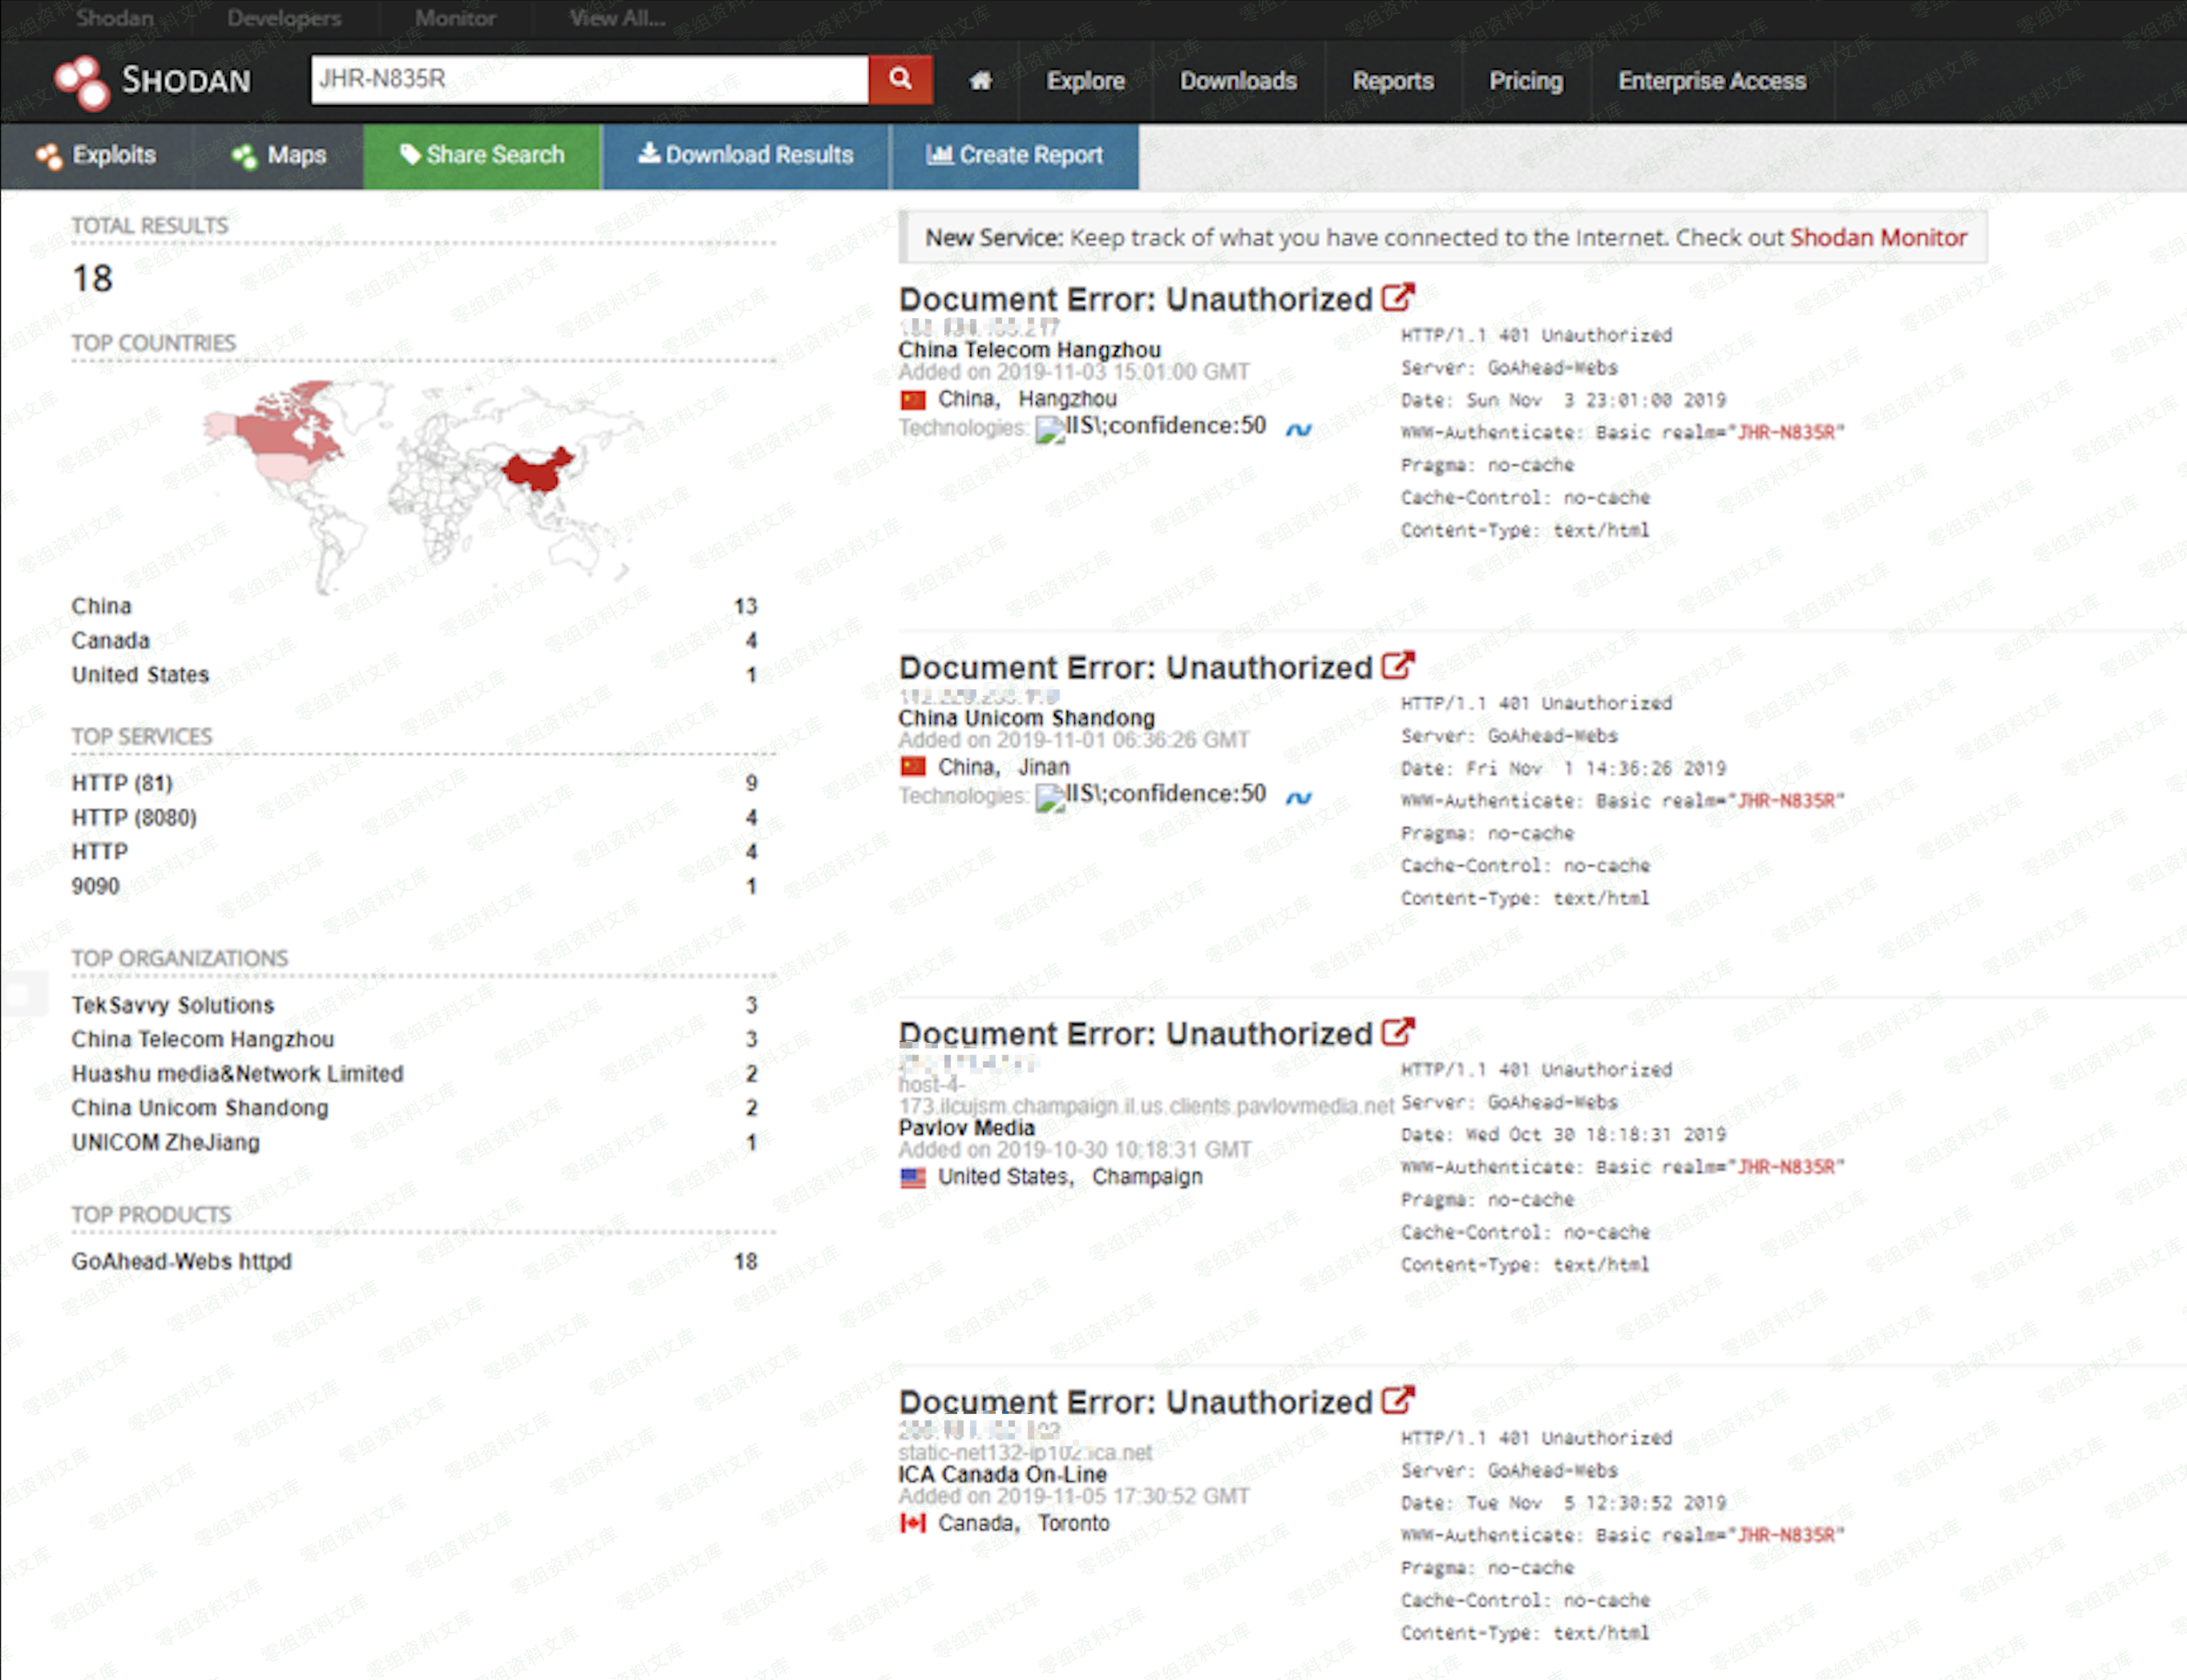
Task: Click the red search magnifier button
Action: 900,79
